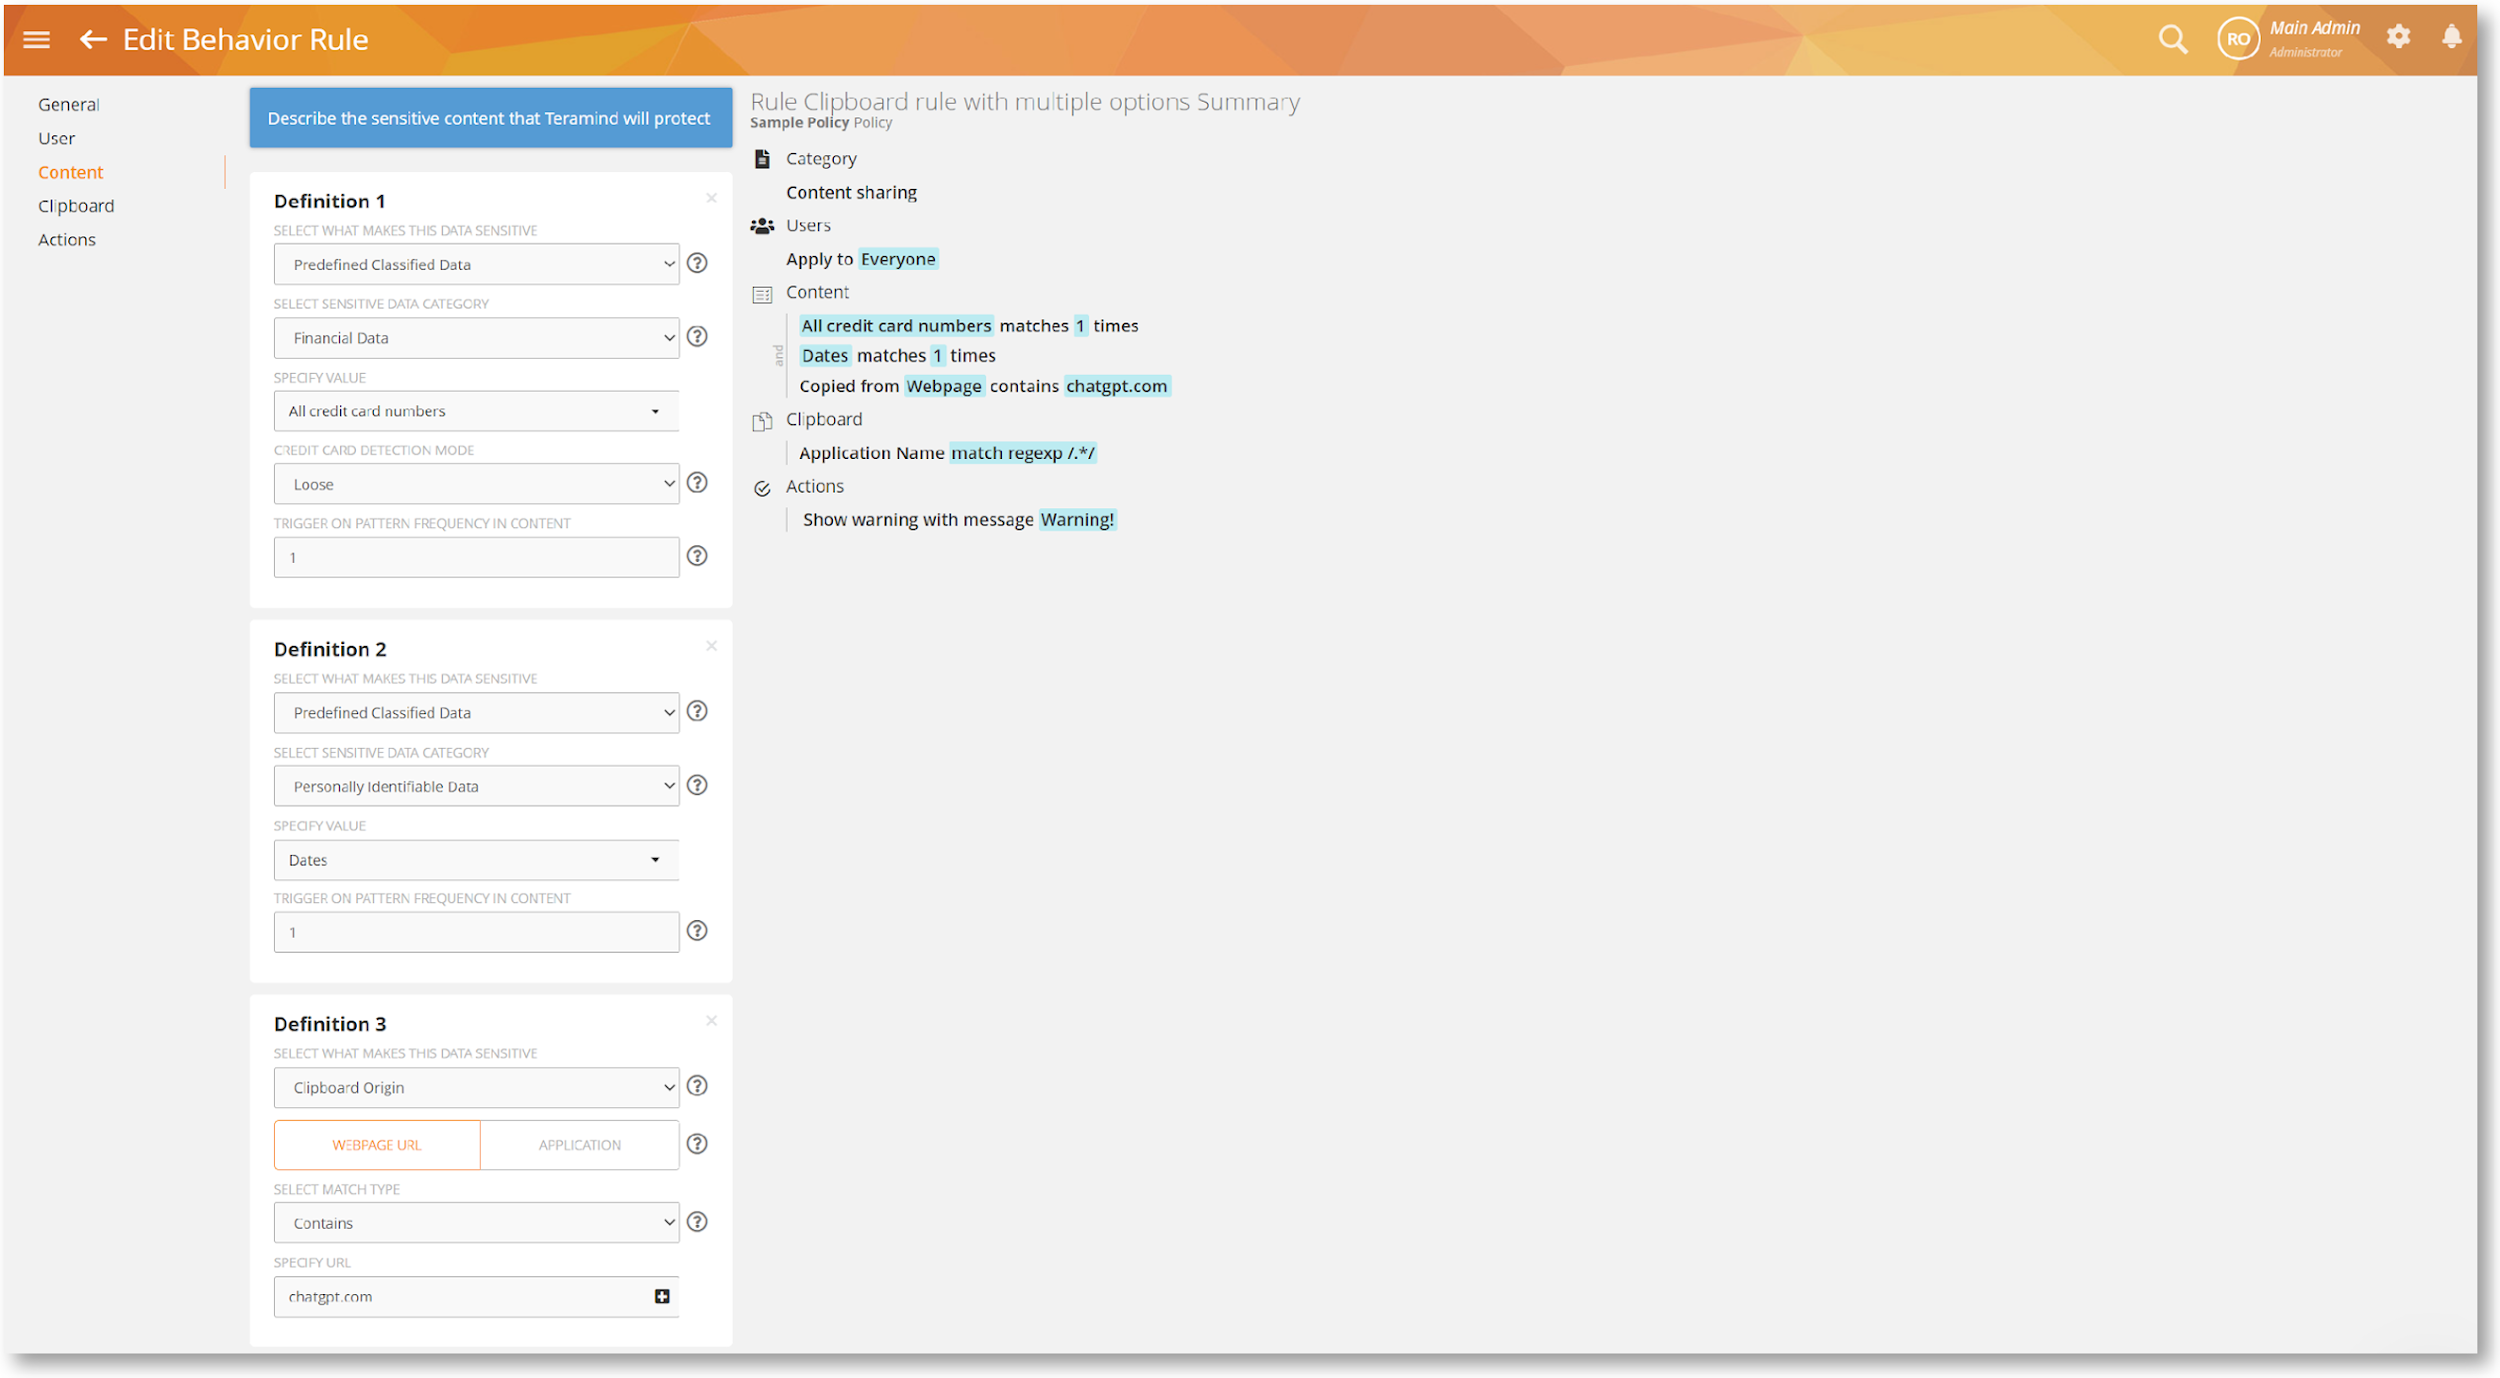
Task: Open the notifications bell
Action: pos(2450,37)
